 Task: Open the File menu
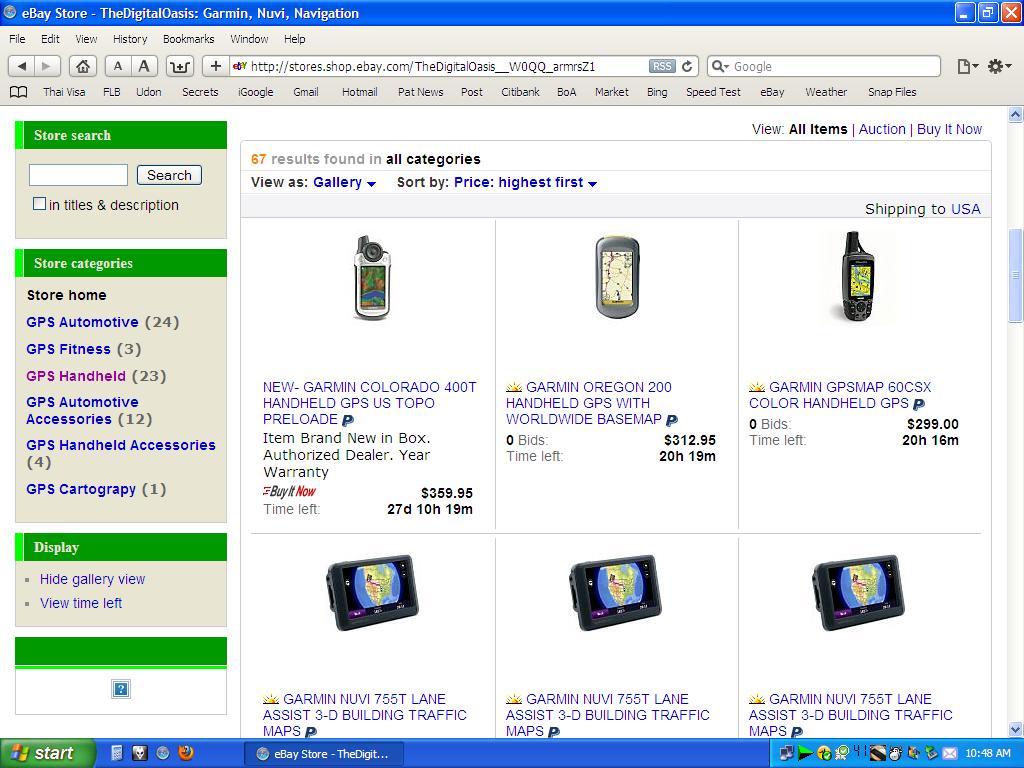click(x=18, y=39)
